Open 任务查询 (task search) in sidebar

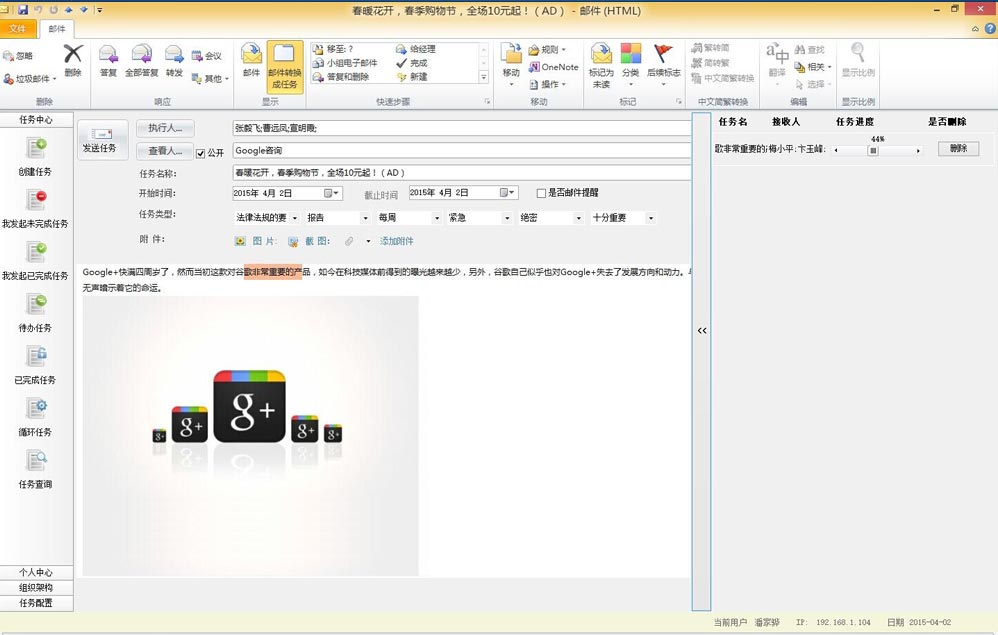pos(36,461)
